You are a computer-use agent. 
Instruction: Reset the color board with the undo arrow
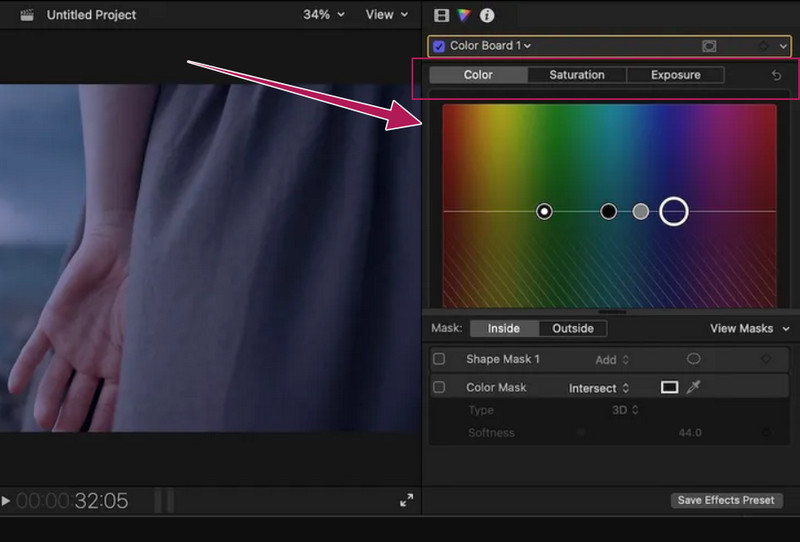(x=777, y=75)
